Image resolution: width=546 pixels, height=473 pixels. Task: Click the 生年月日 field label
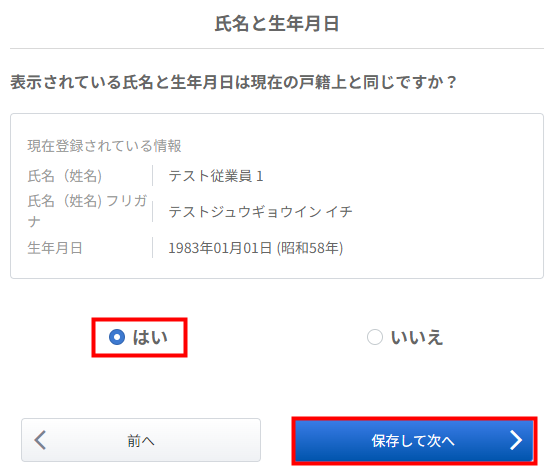[55, 248]
